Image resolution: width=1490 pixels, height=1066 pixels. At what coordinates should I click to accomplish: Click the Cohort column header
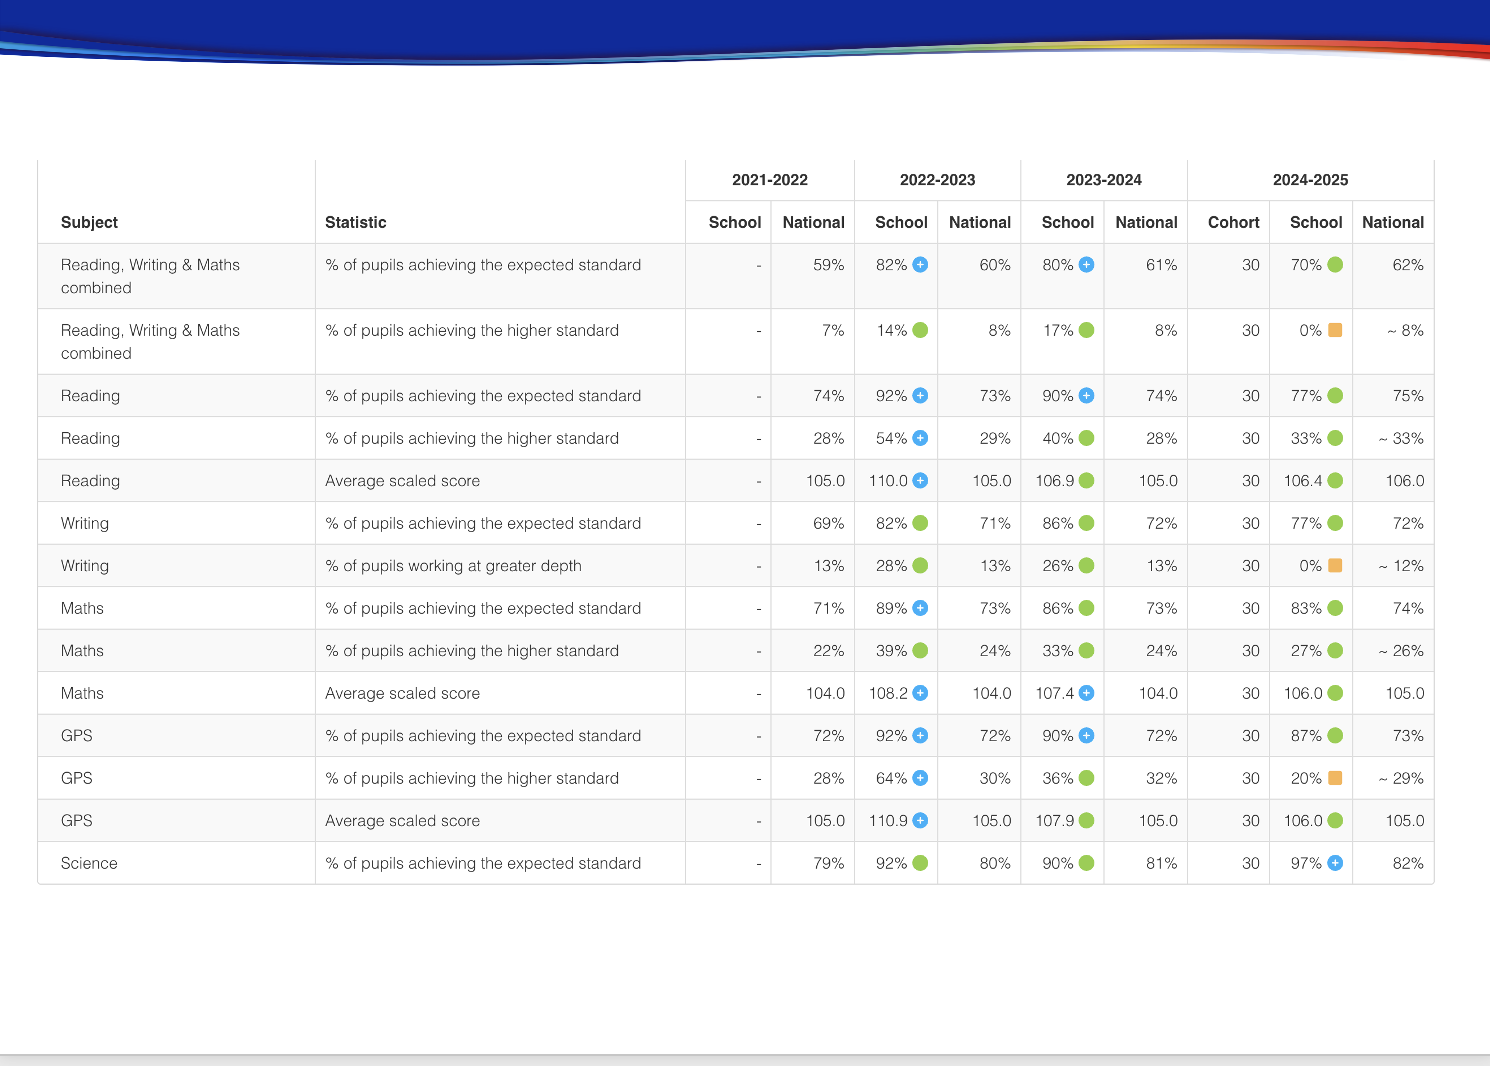[x=1233, y=222]
